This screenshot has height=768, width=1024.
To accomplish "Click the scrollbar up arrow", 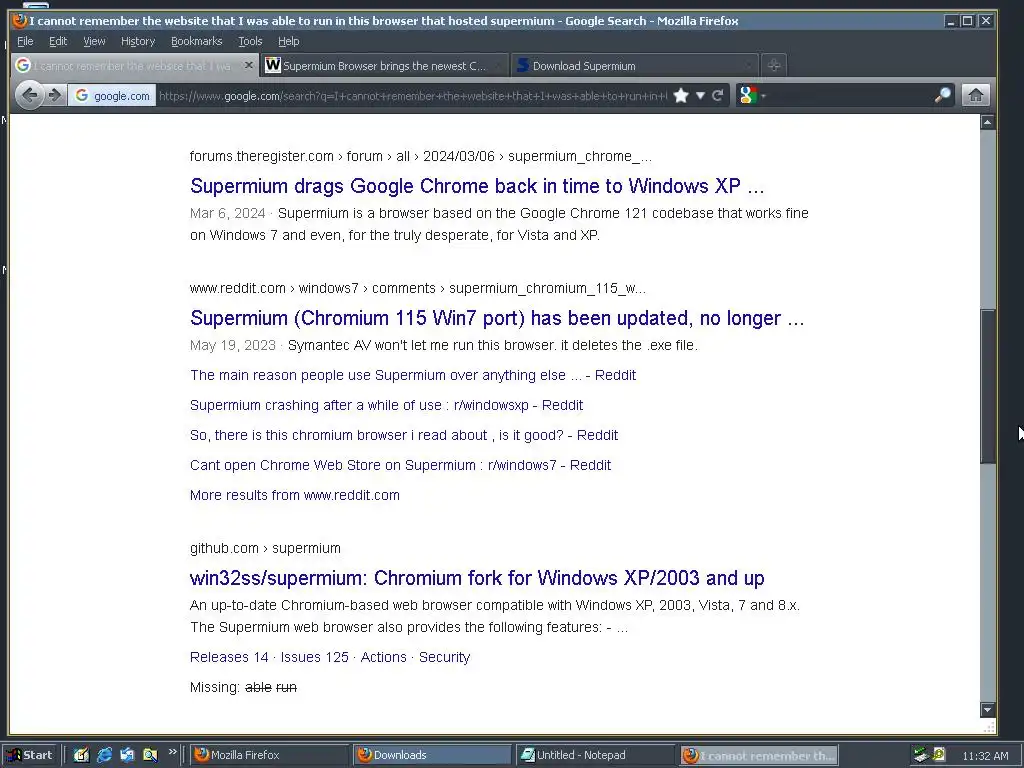I will click(987, 122).
